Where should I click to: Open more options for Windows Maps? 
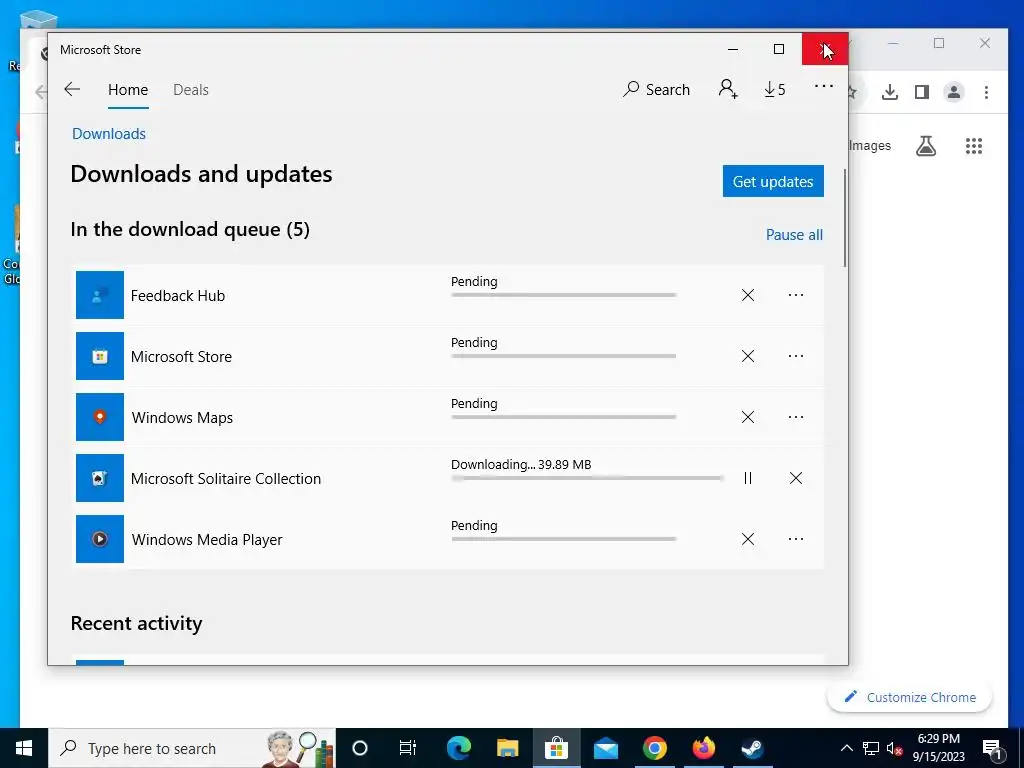tap(795, 417)
